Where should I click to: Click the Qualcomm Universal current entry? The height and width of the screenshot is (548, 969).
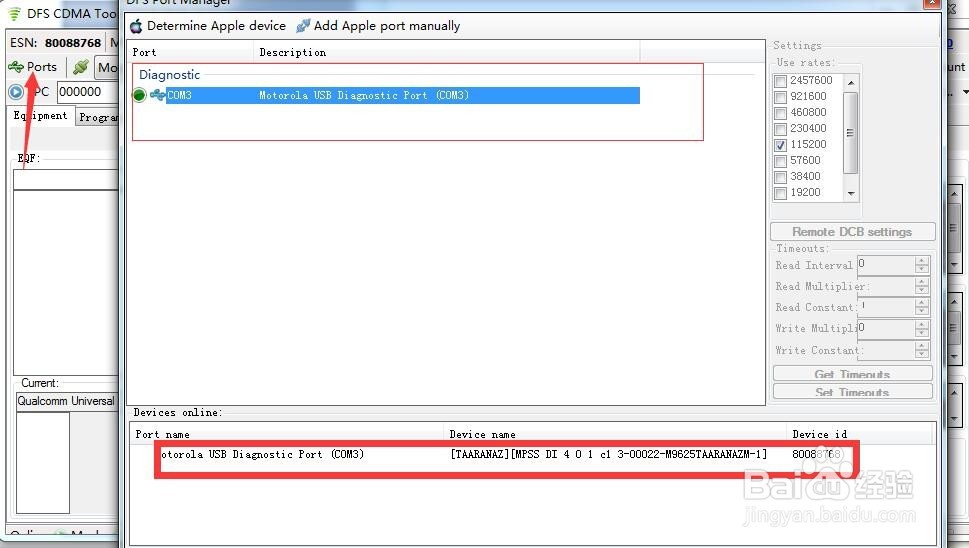point(66,401)
